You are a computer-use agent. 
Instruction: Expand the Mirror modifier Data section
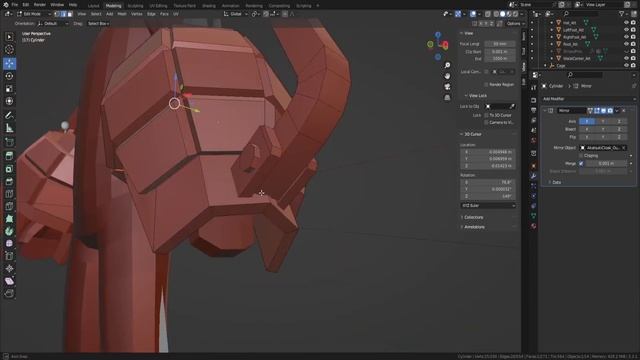pos(556,182)
